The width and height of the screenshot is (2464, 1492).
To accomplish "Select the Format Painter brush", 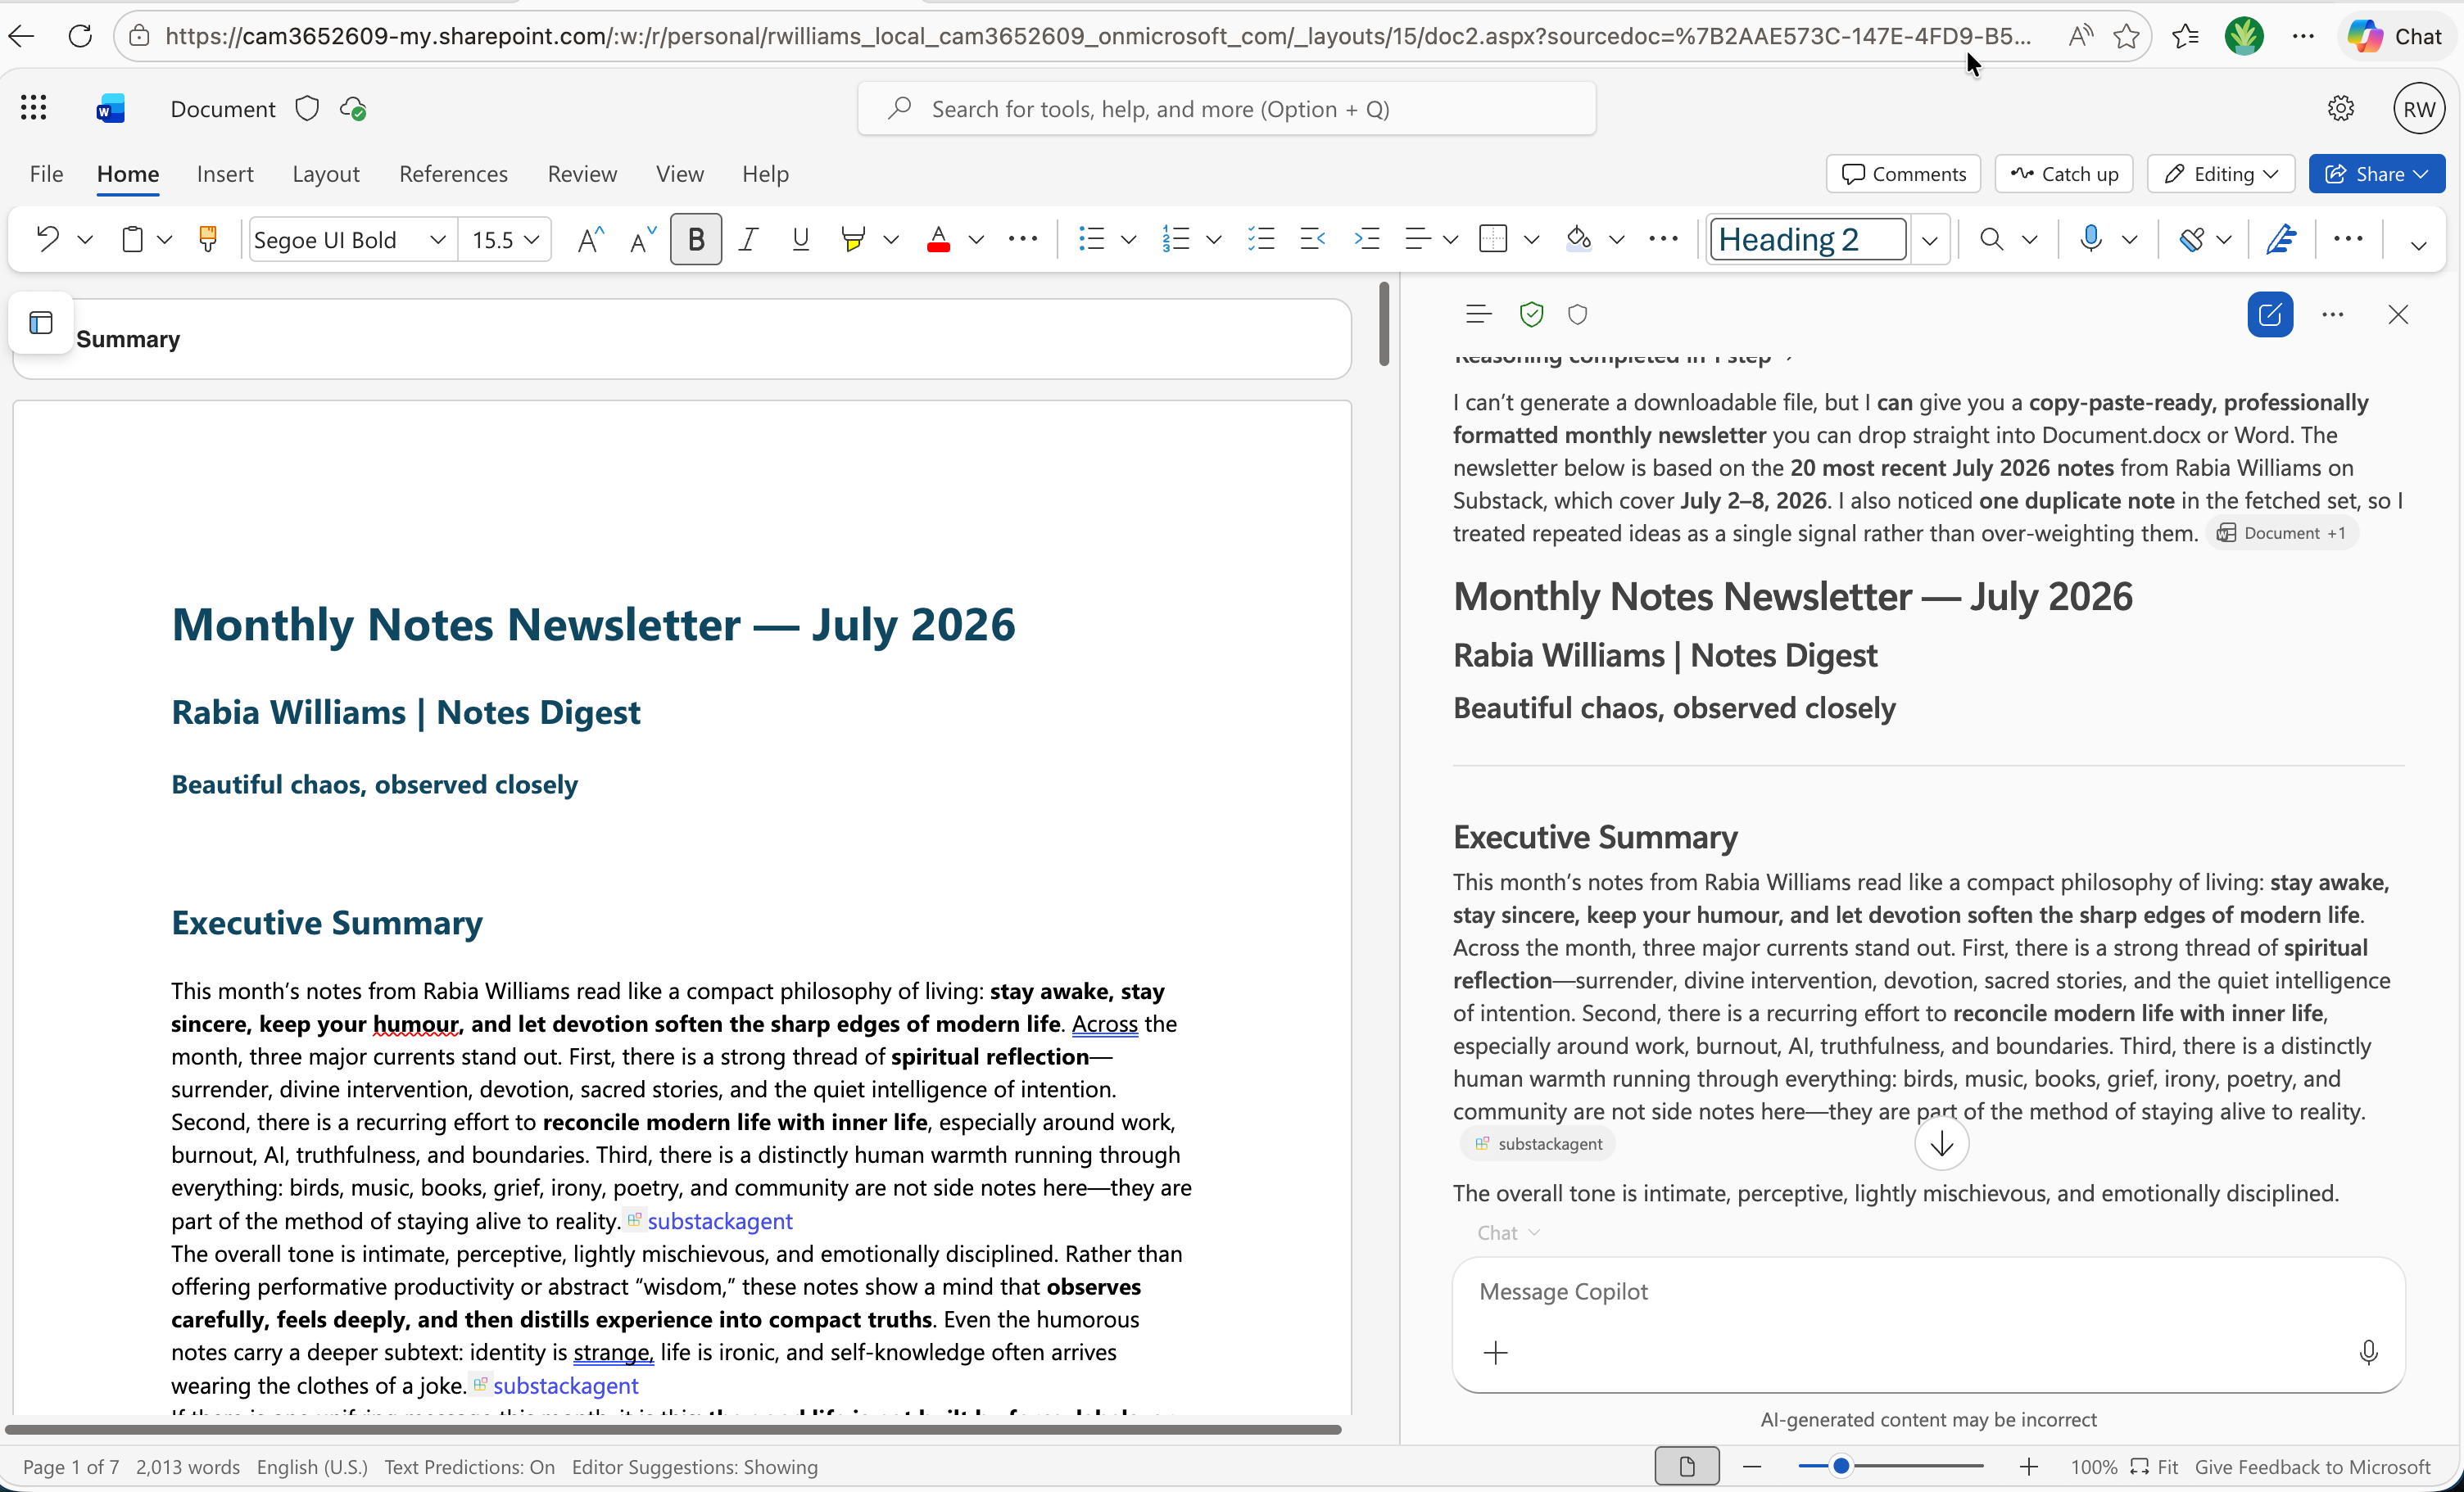I will tap(208, 239).
